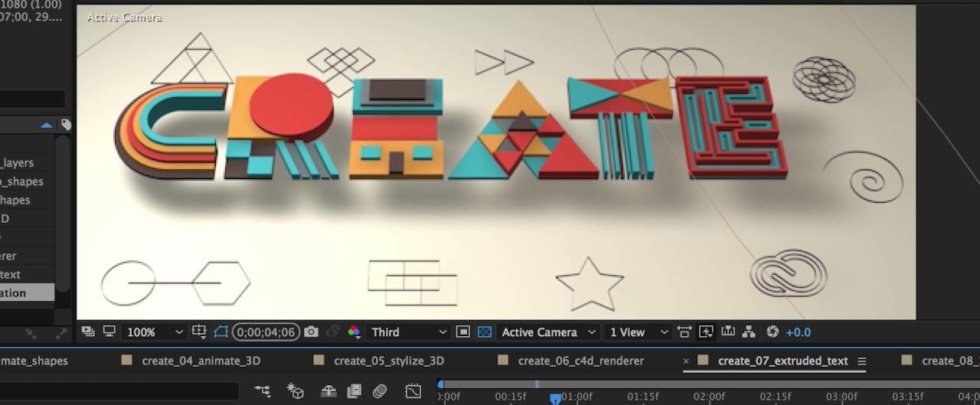Open the Third resolution dropdown

coord(408,332)
